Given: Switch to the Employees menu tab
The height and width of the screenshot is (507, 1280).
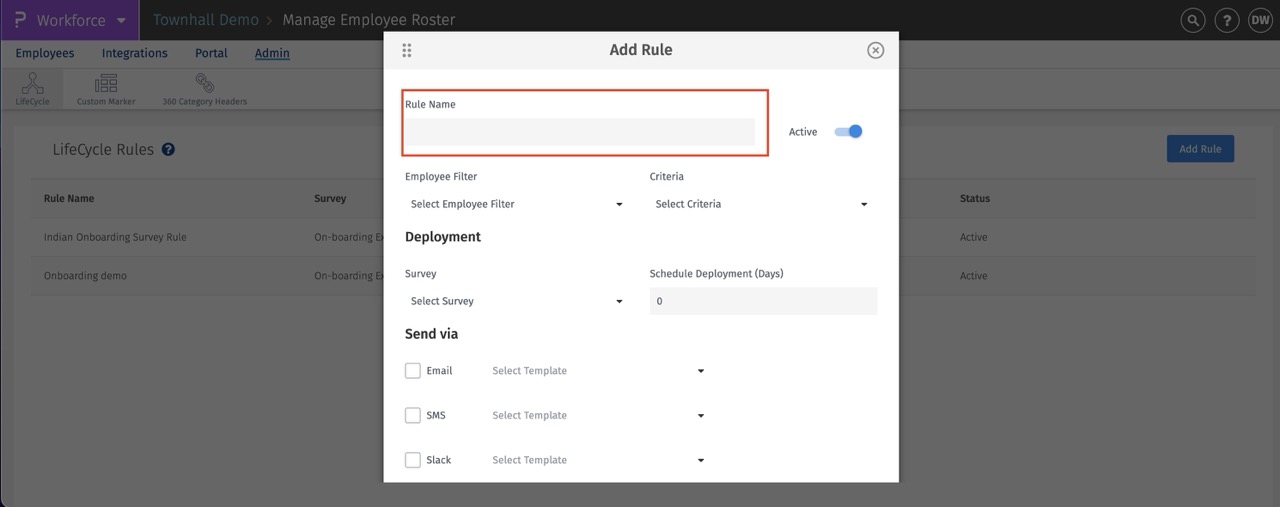Looking at the screenshot, I should tap(44, 53).
